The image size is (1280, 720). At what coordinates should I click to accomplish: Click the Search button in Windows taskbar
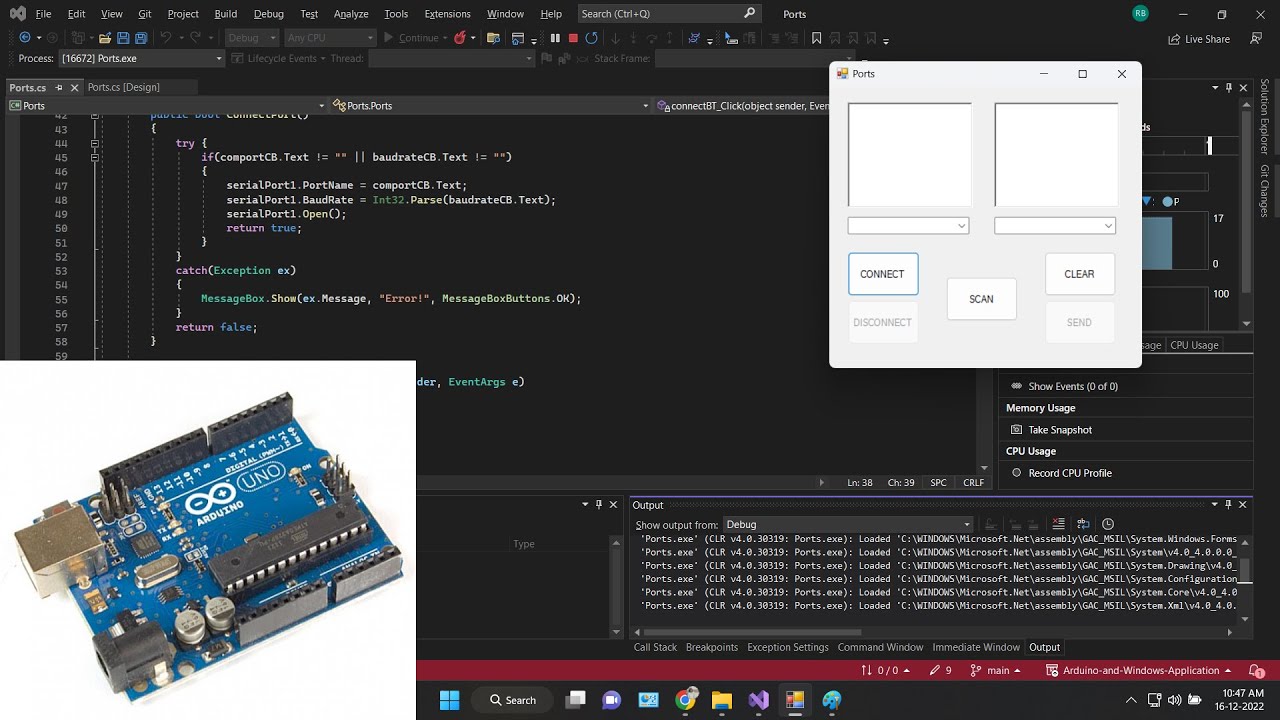[512, 699]
